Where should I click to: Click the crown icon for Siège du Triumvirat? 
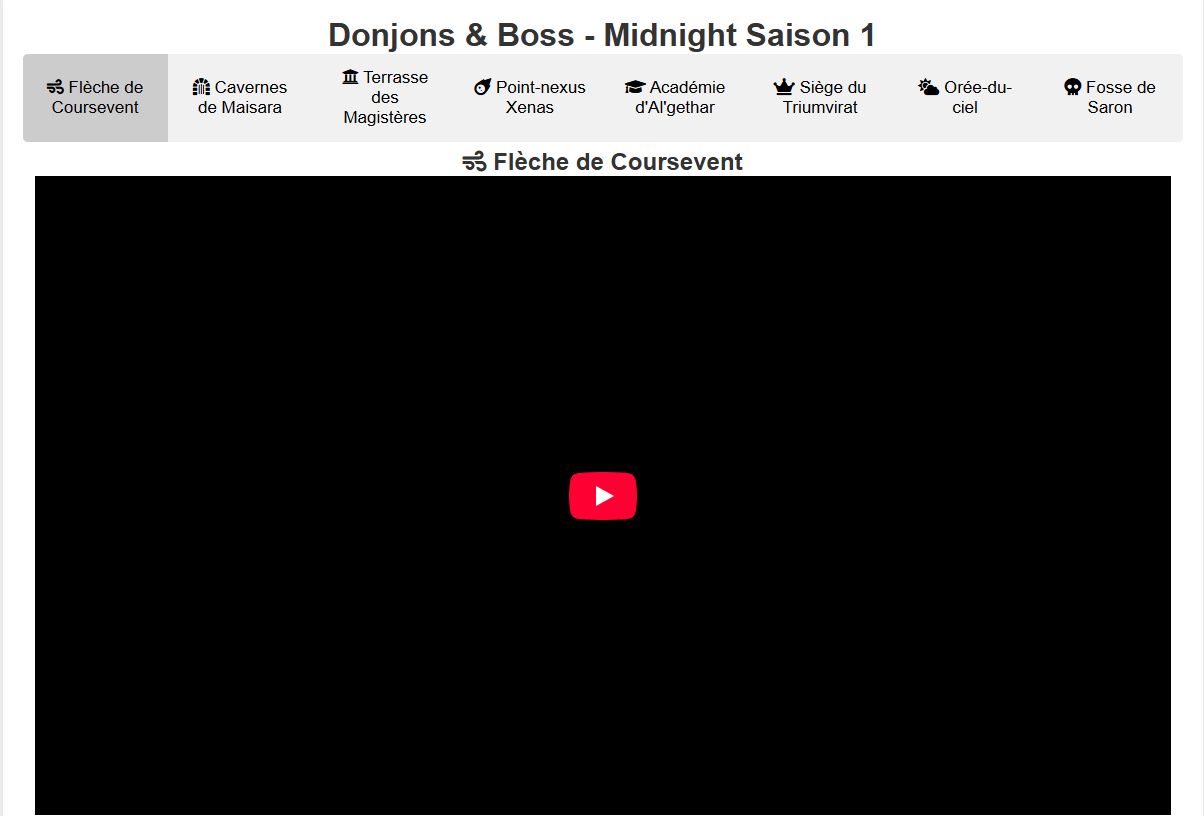(784, 88)
